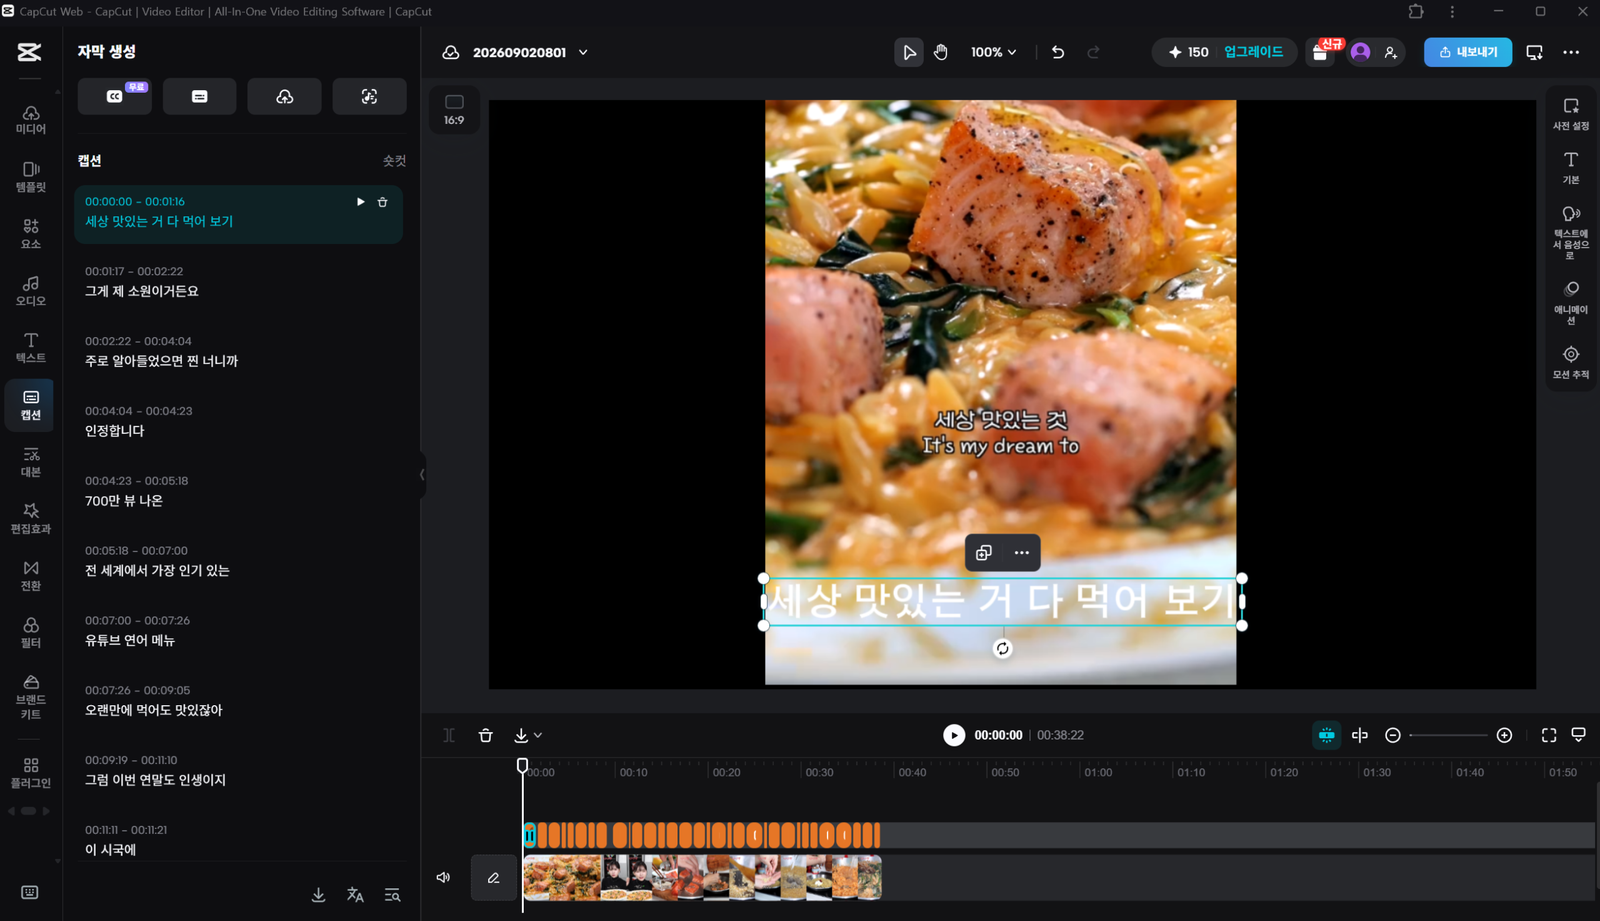Open the 텍스트 text panel

(30, 348)
